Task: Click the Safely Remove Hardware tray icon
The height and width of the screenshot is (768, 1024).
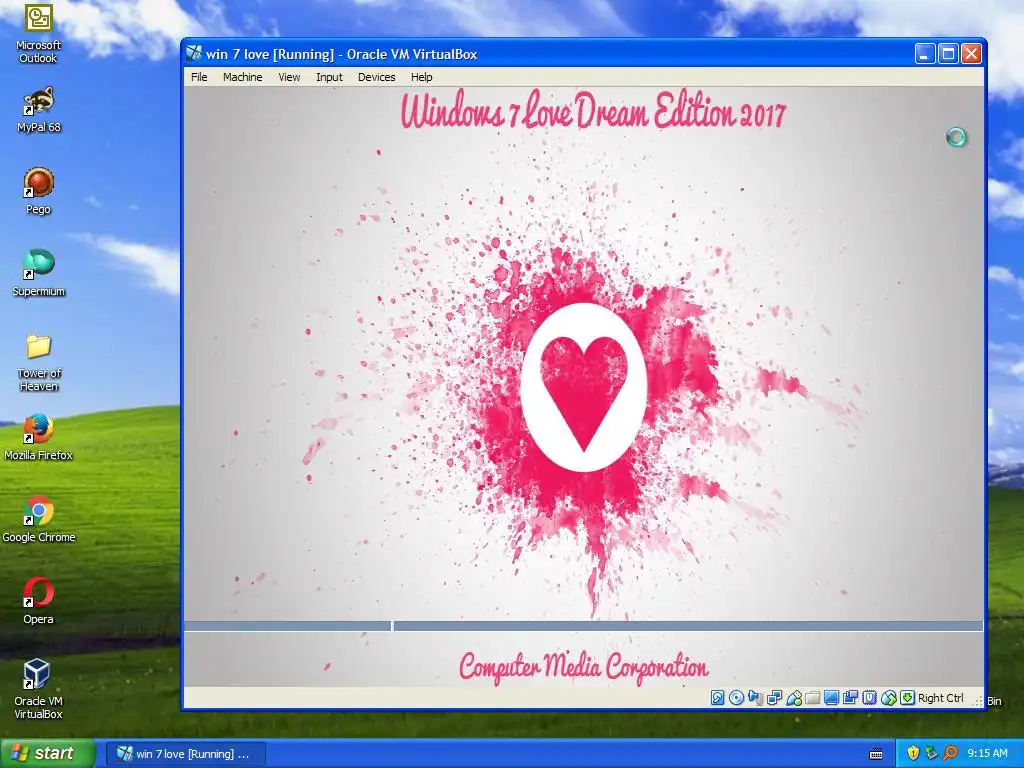Action: [931, 754]
